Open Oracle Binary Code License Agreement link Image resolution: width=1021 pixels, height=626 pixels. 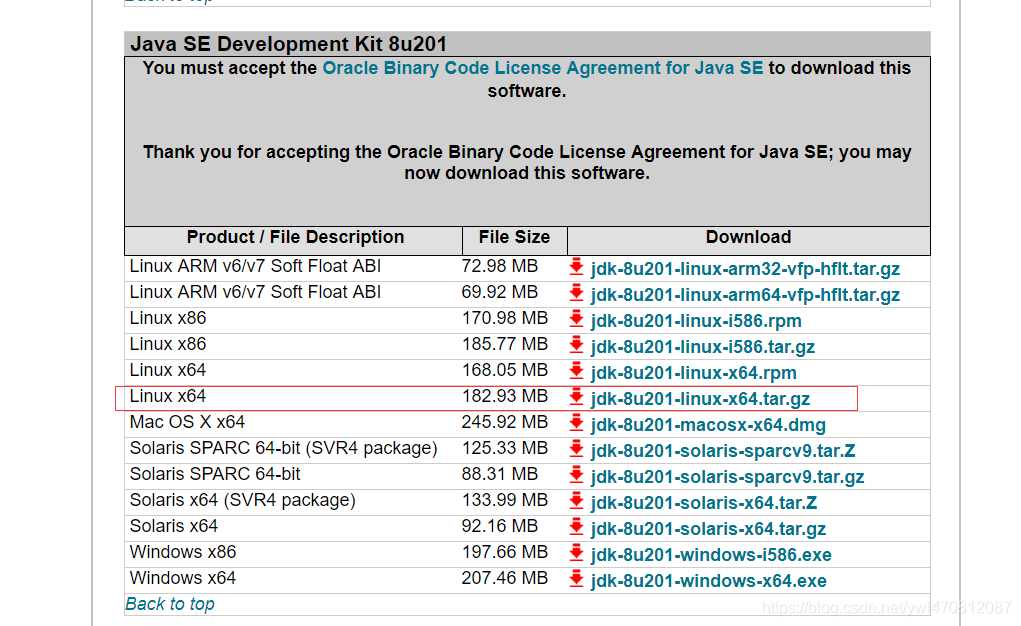tap(542, 68)
